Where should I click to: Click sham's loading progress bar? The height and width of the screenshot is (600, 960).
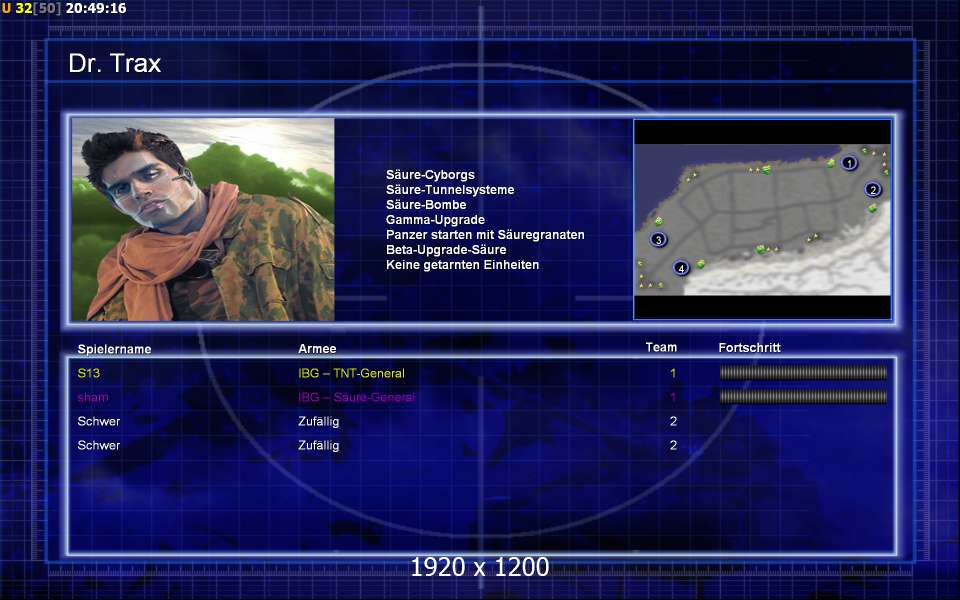tap(803, 397)
